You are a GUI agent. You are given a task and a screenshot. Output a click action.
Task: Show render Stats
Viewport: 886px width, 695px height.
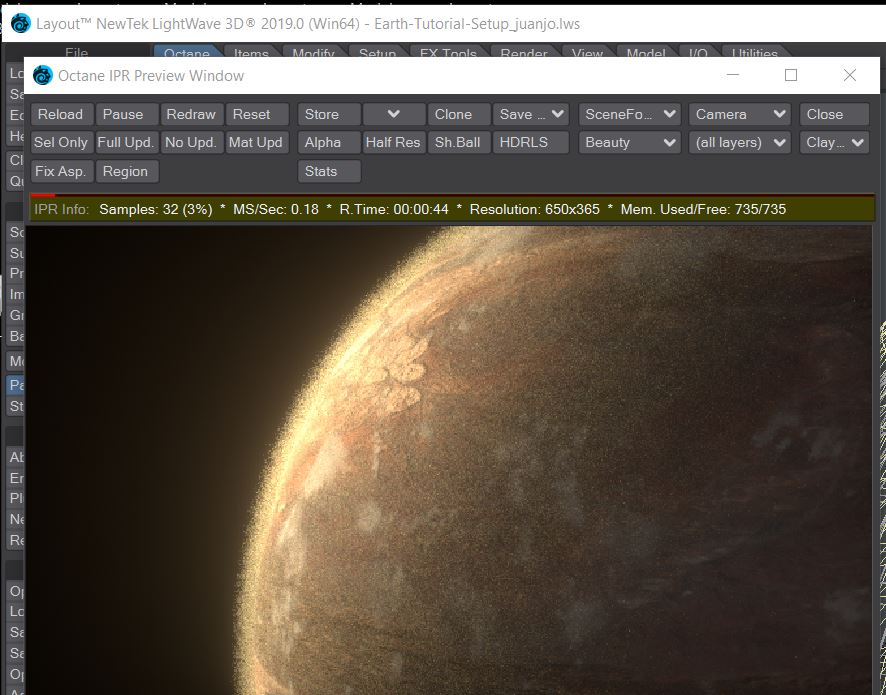(x=329, y=171)
